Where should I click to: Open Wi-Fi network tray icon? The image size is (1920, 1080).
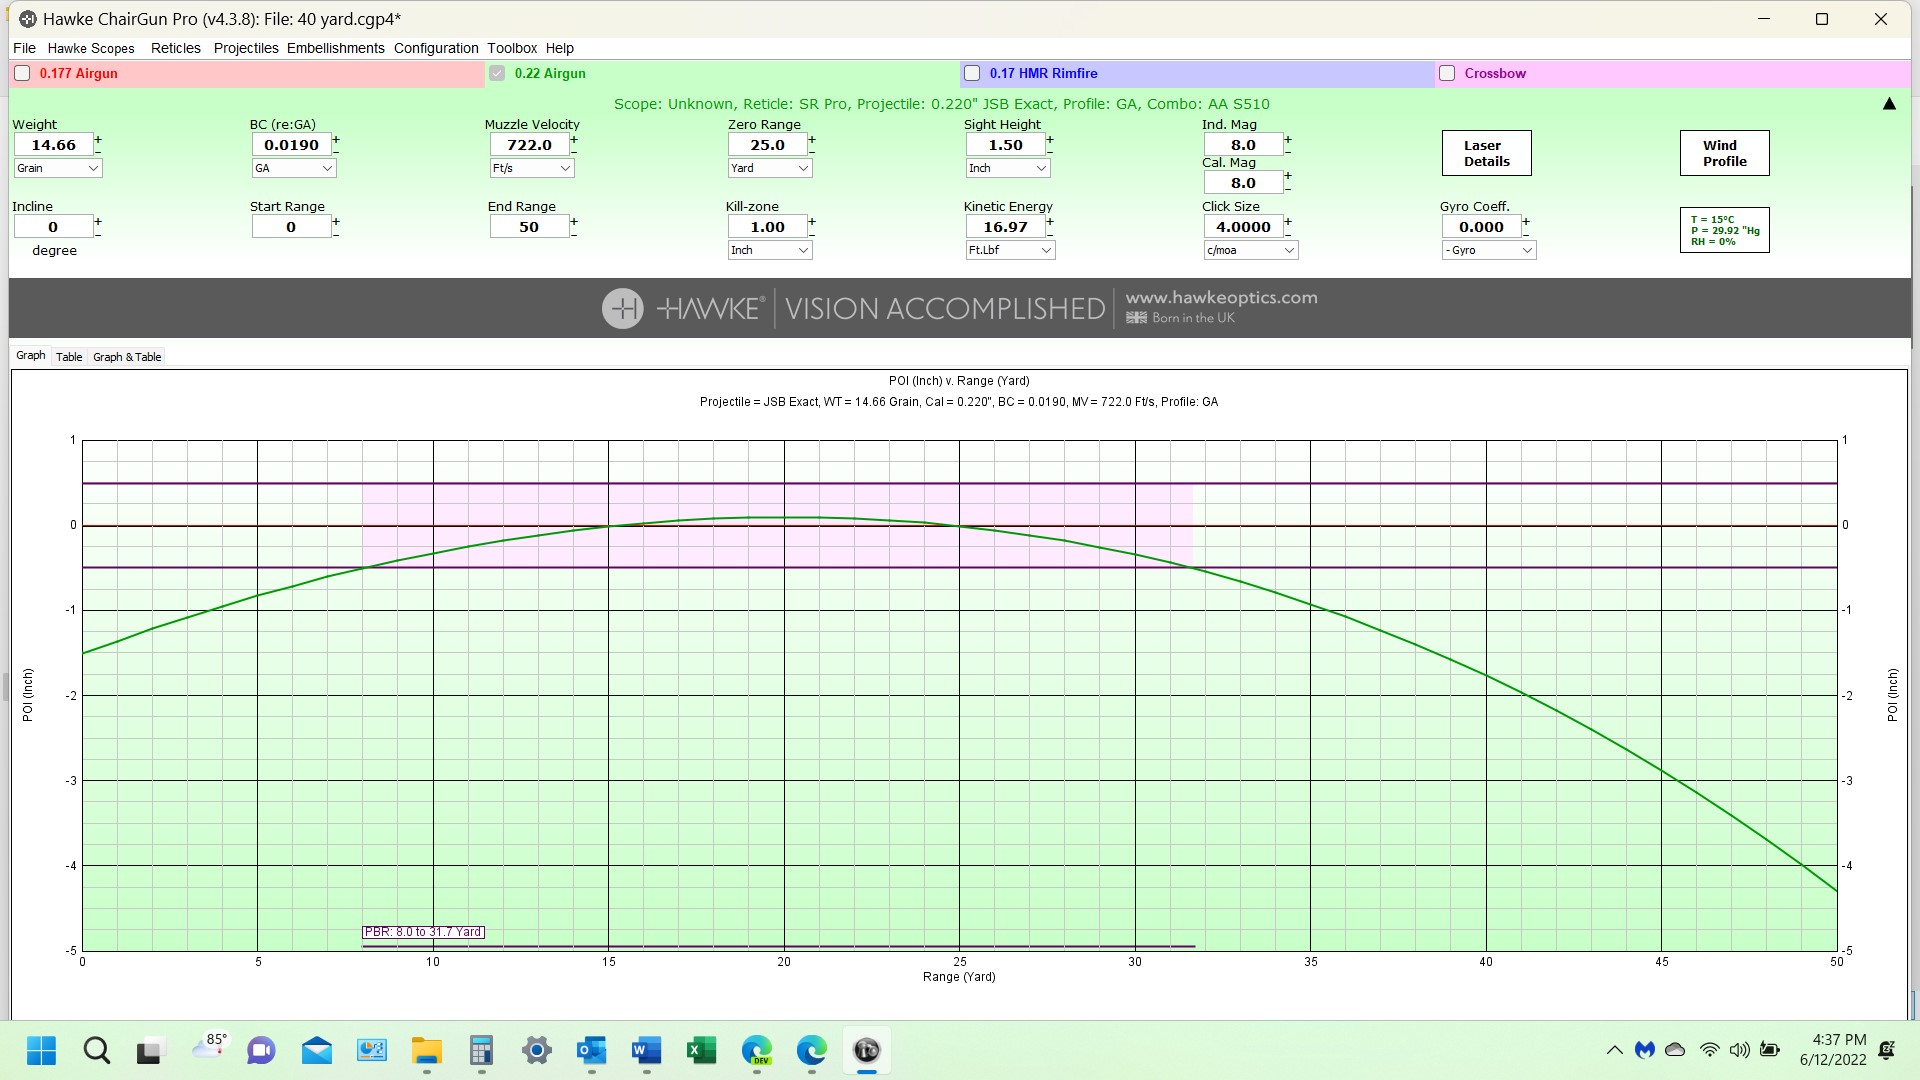(1710, 1050)
